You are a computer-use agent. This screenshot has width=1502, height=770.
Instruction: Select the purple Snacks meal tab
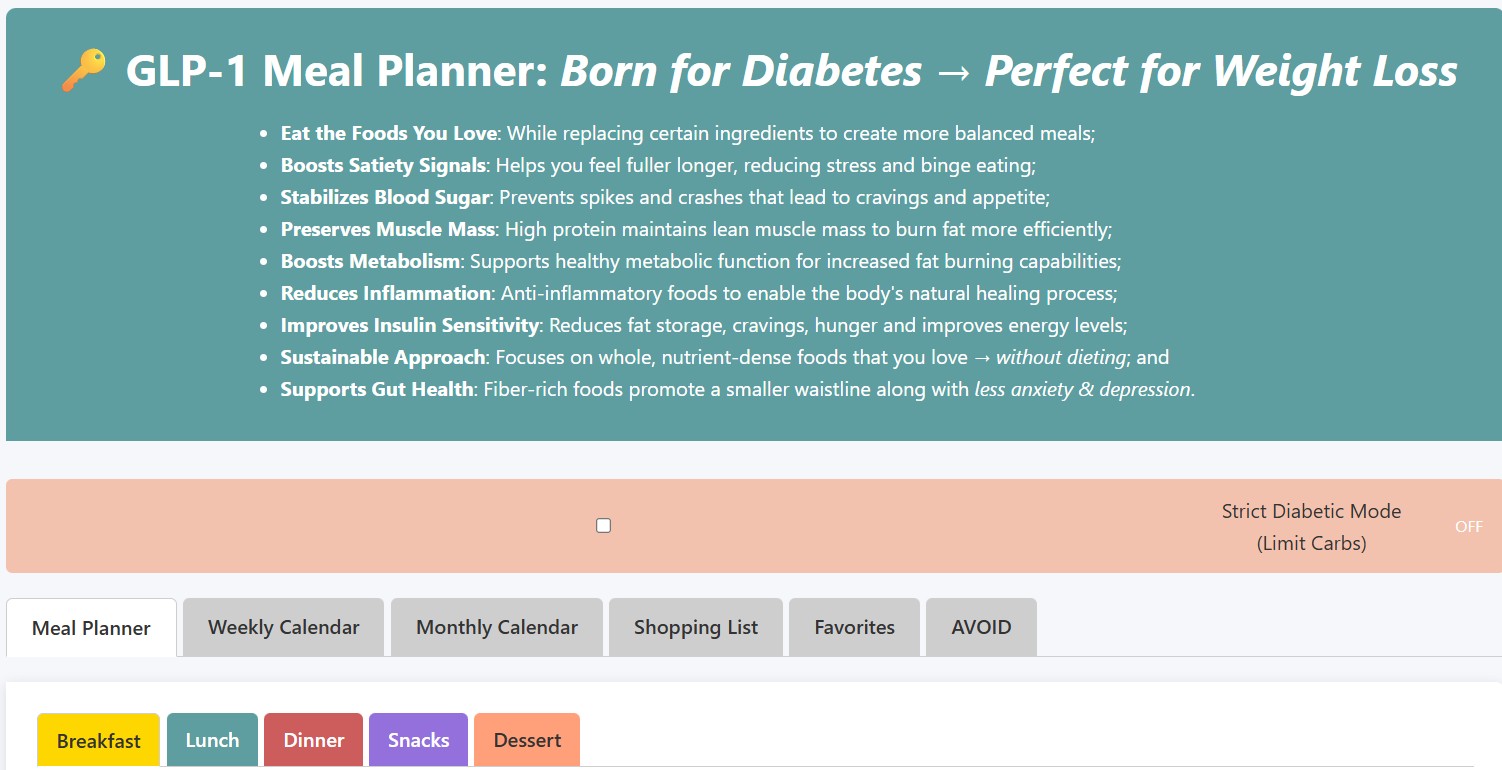[418, 741]
